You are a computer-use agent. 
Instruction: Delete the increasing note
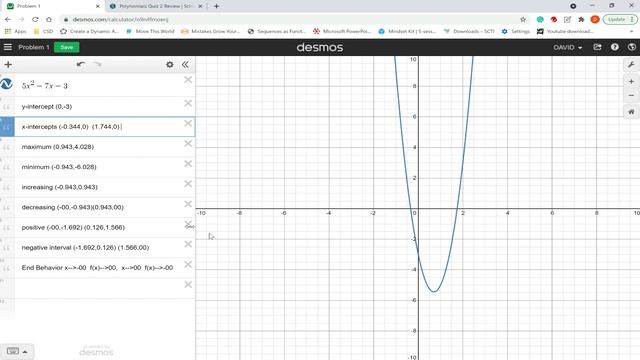[188, 184]
